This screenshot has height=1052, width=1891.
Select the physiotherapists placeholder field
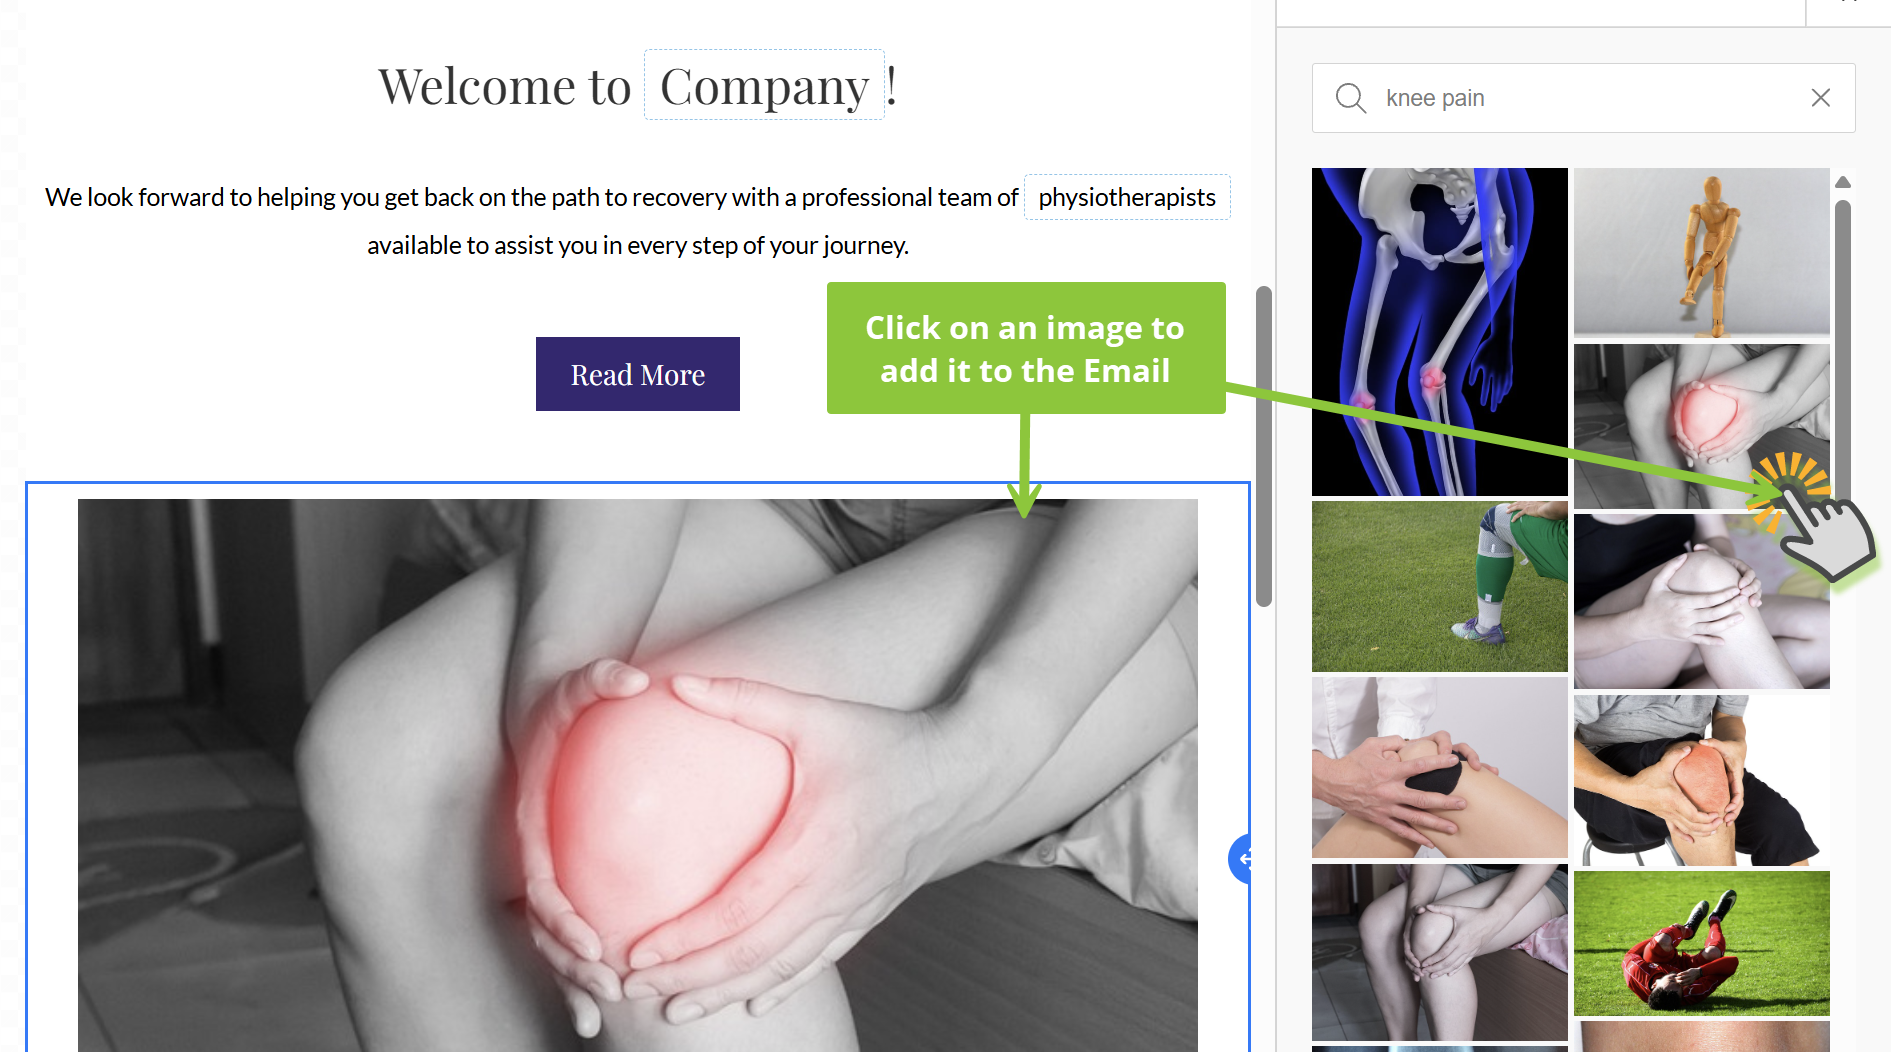click(1127, 197)
